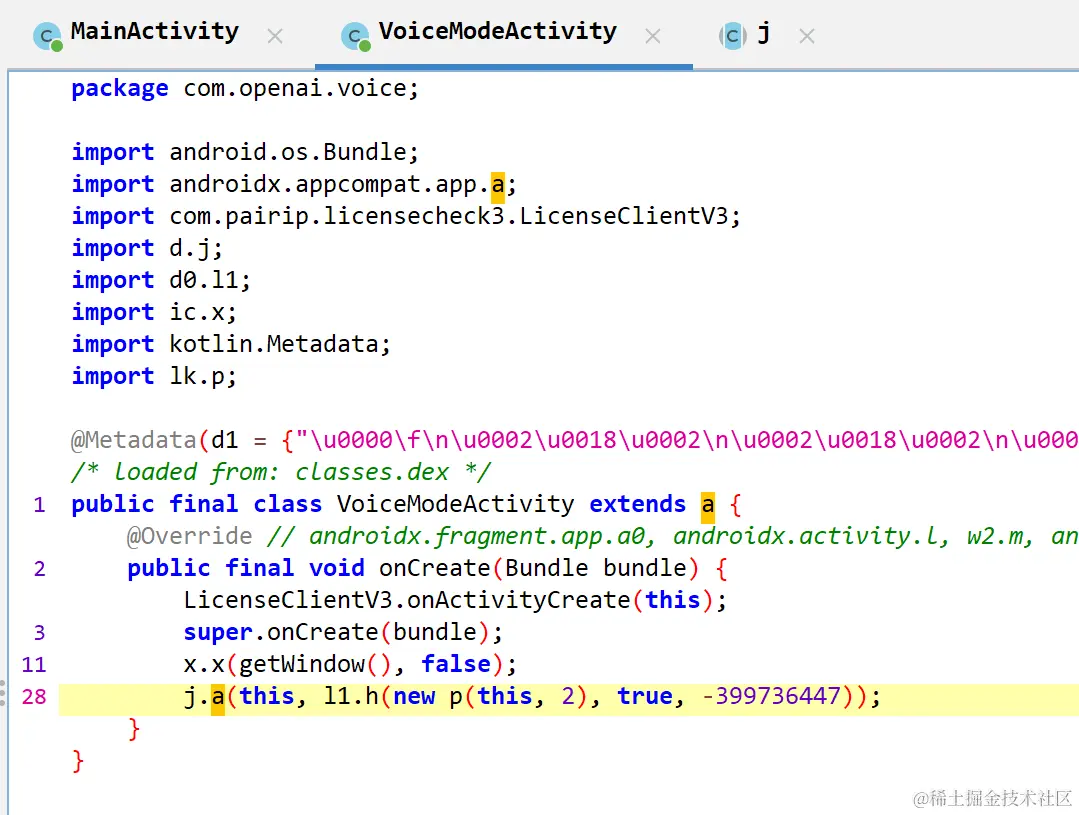The image size is (1079, 815).
Task: Click onCreate method name in signature
Action: click(x=434, y=568)
